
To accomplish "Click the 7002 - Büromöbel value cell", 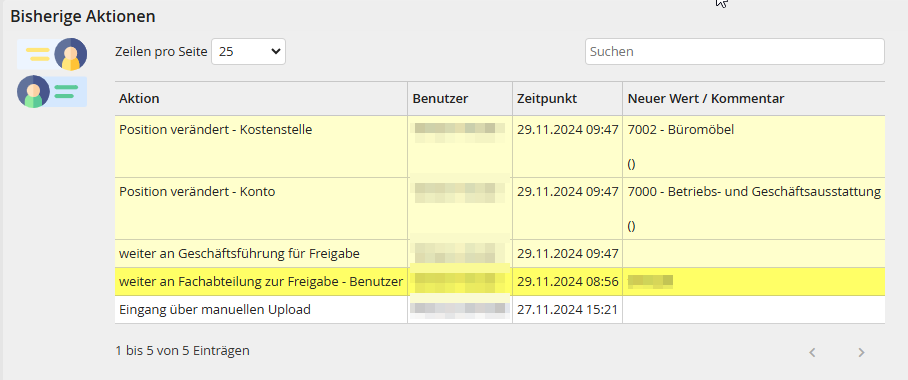I will (753, 147).
